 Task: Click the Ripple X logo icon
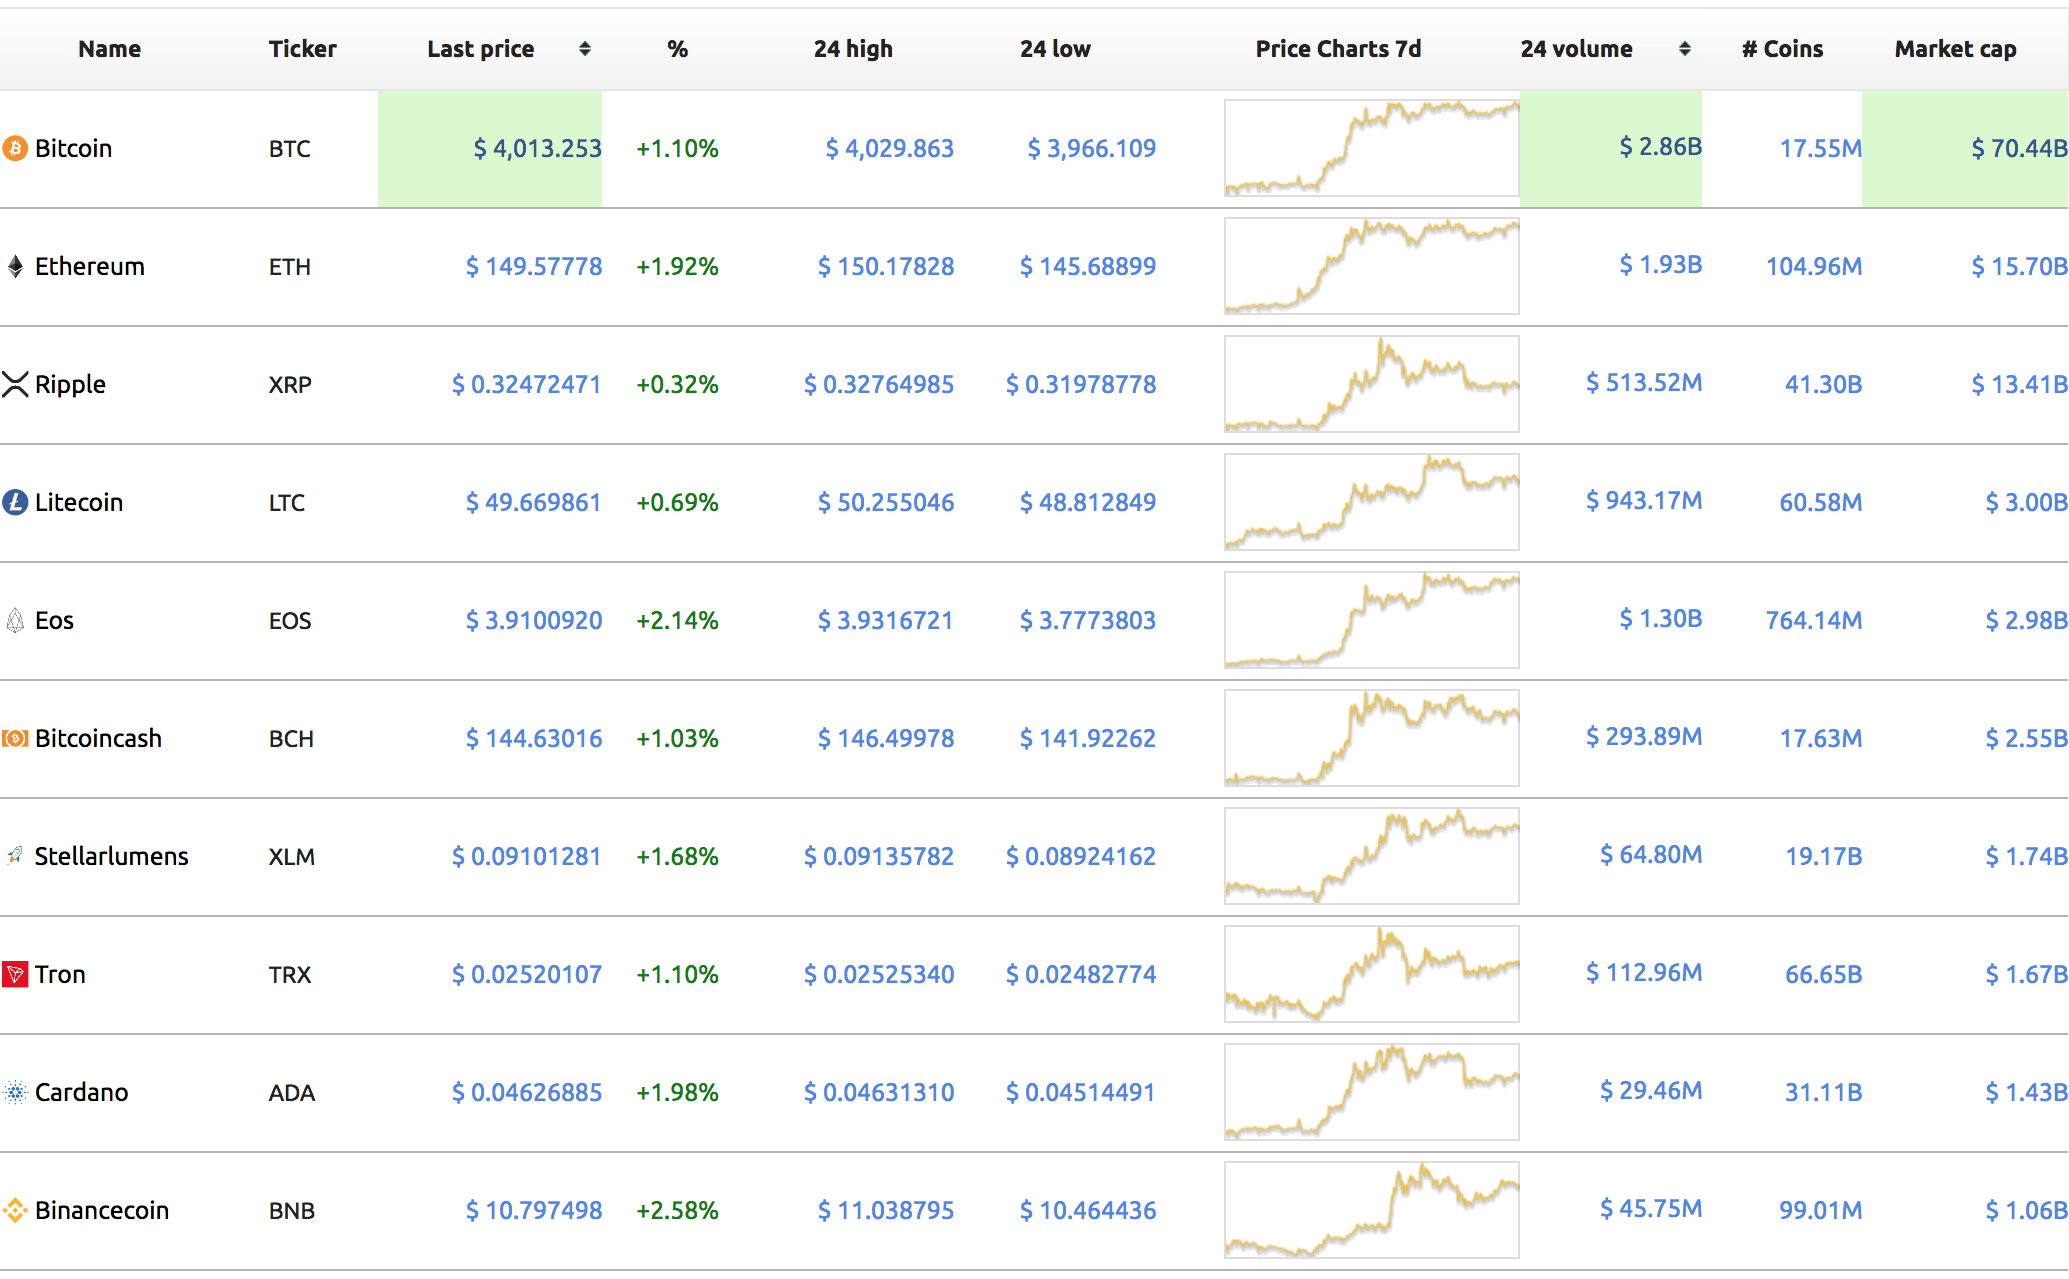pos(15,385)
